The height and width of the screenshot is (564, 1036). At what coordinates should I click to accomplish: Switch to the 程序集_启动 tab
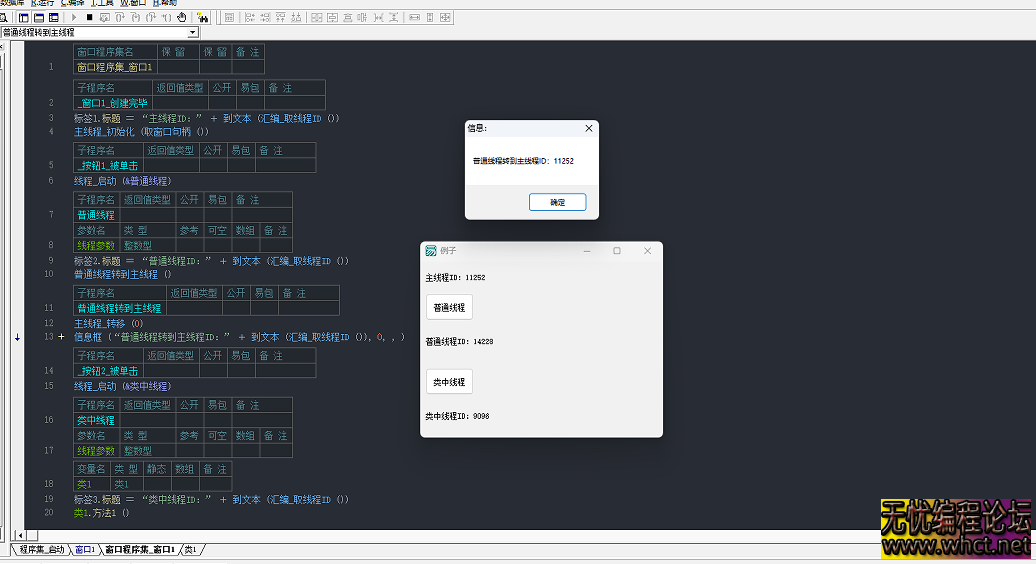click(40, 549)
